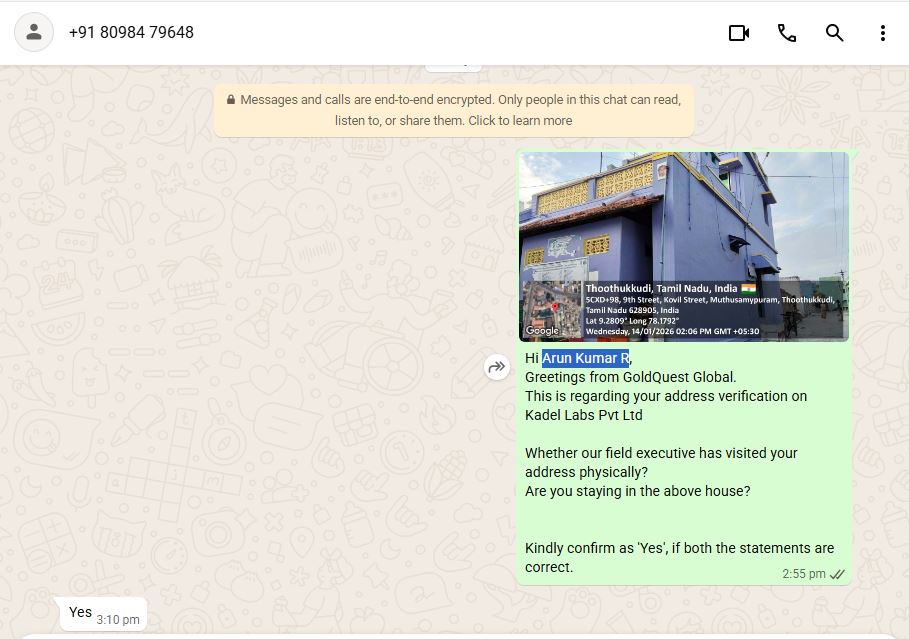909x639 pixels.
Task: Click the highlighted name Arun Kumar R
Action: tap(586, 358)
